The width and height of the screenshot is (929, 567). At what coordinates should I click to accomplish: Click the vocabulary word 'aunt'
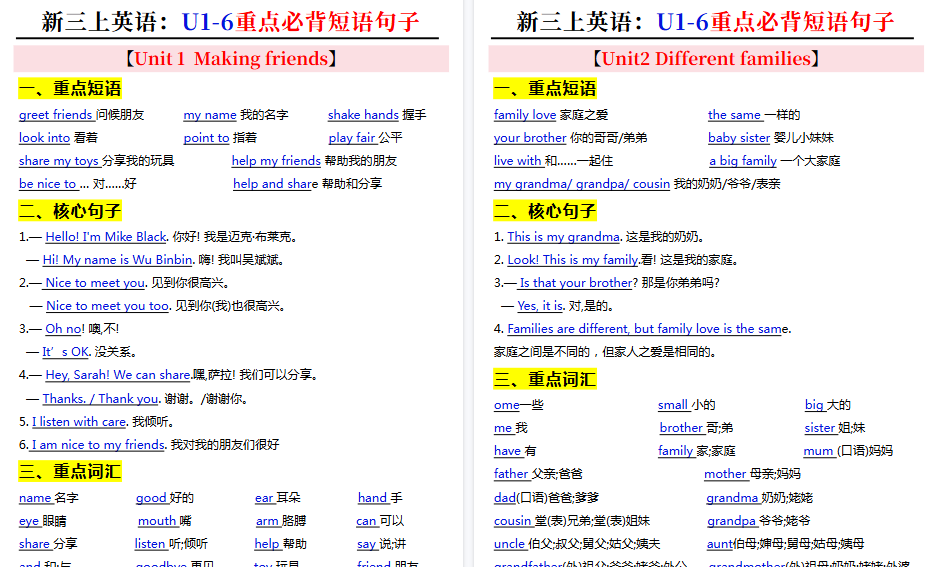(x=719, y=543)
